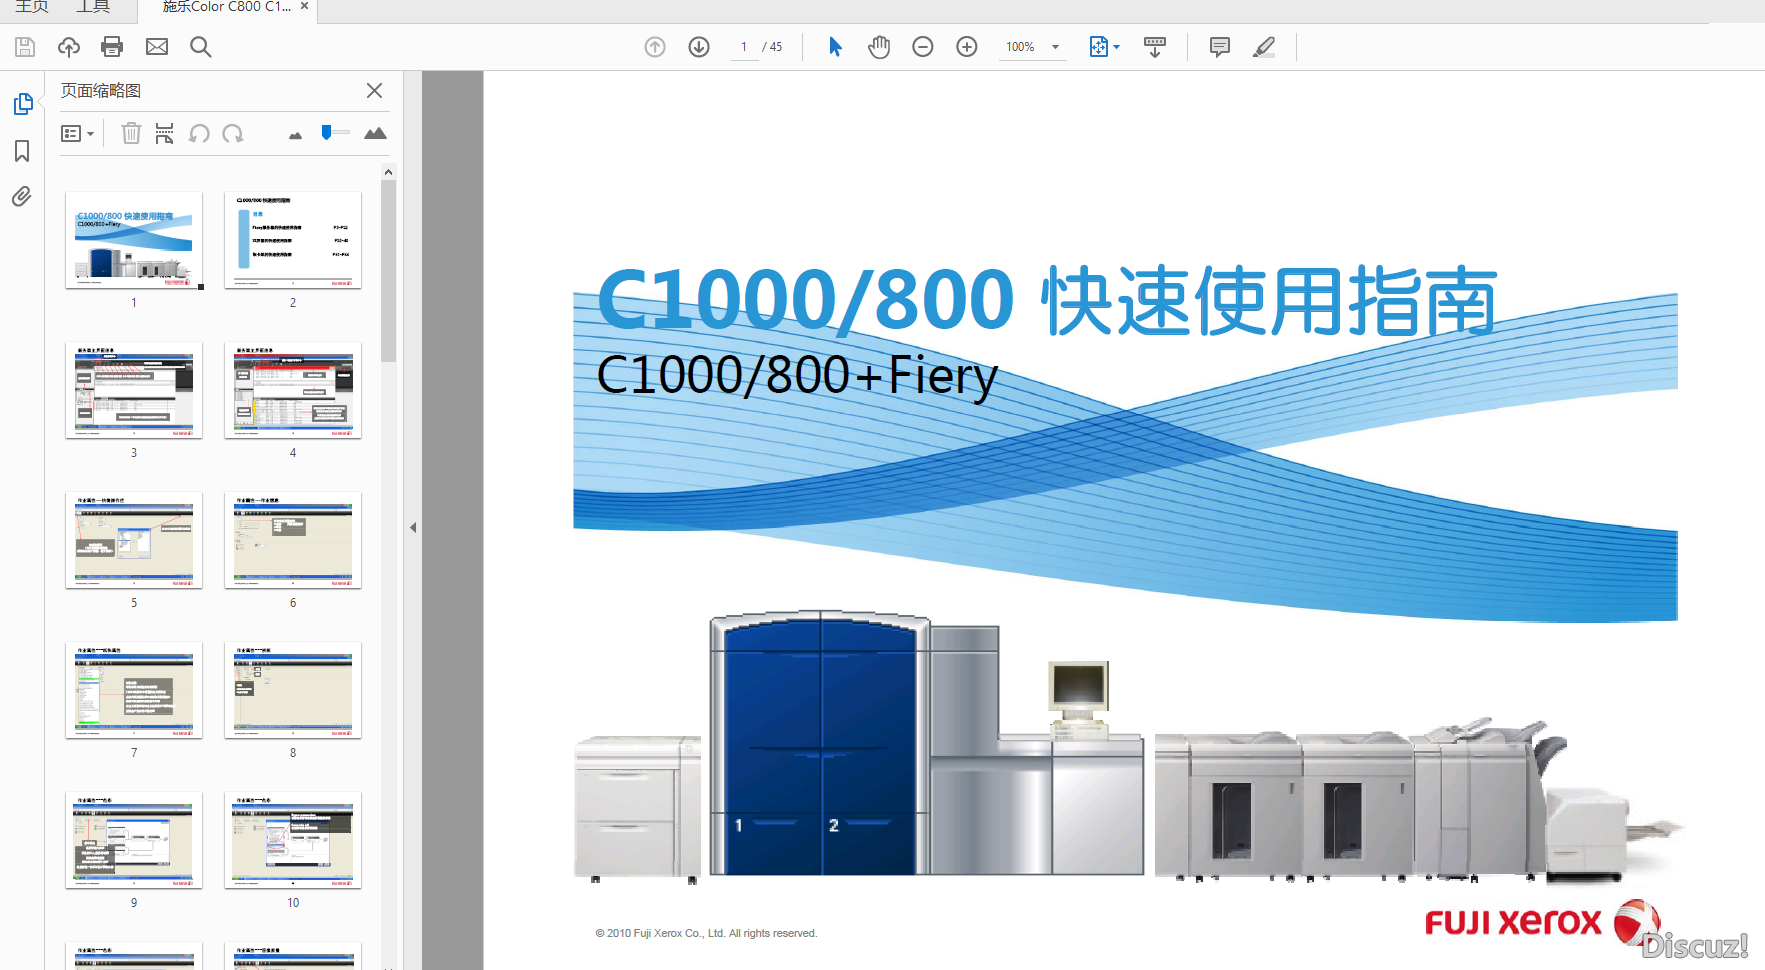
Task: Click the Zoom out minus icon
Action: point(923,47)
